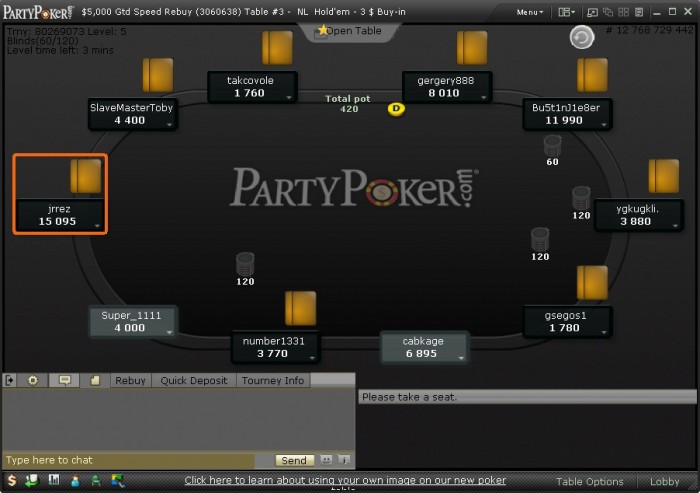Minimize the poker table window

(x=657, y=13)
